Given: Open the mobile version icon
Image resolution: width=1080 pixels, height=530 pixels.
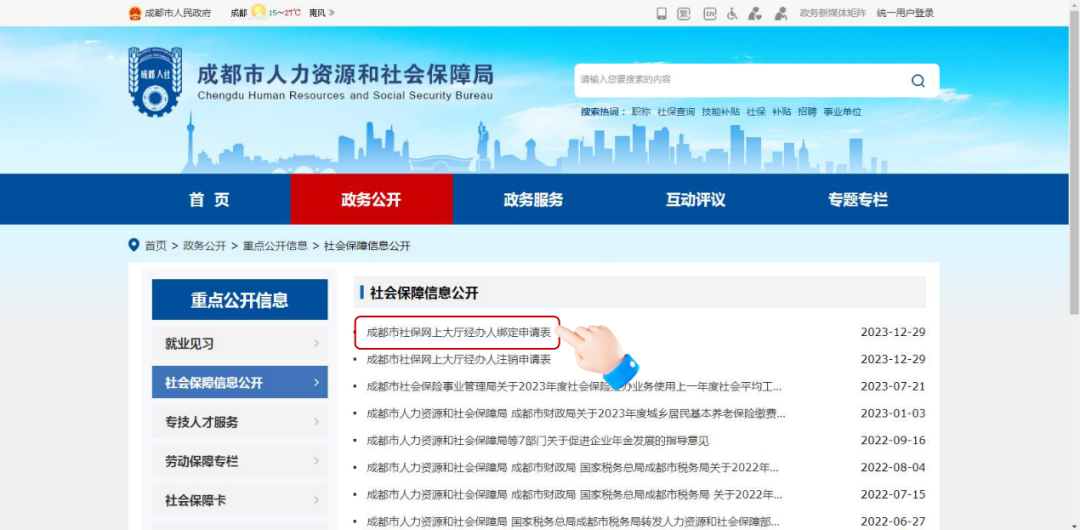Looking at the screenshot, I should click(661, 13).
